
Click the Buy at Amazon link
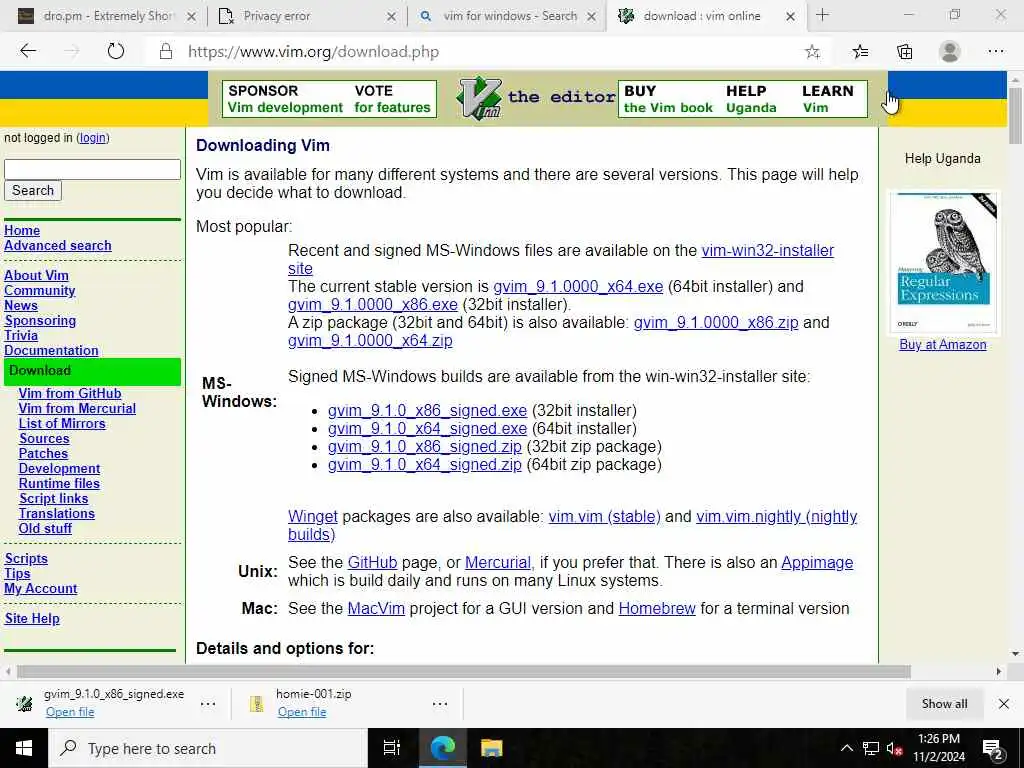pos(942,345)
